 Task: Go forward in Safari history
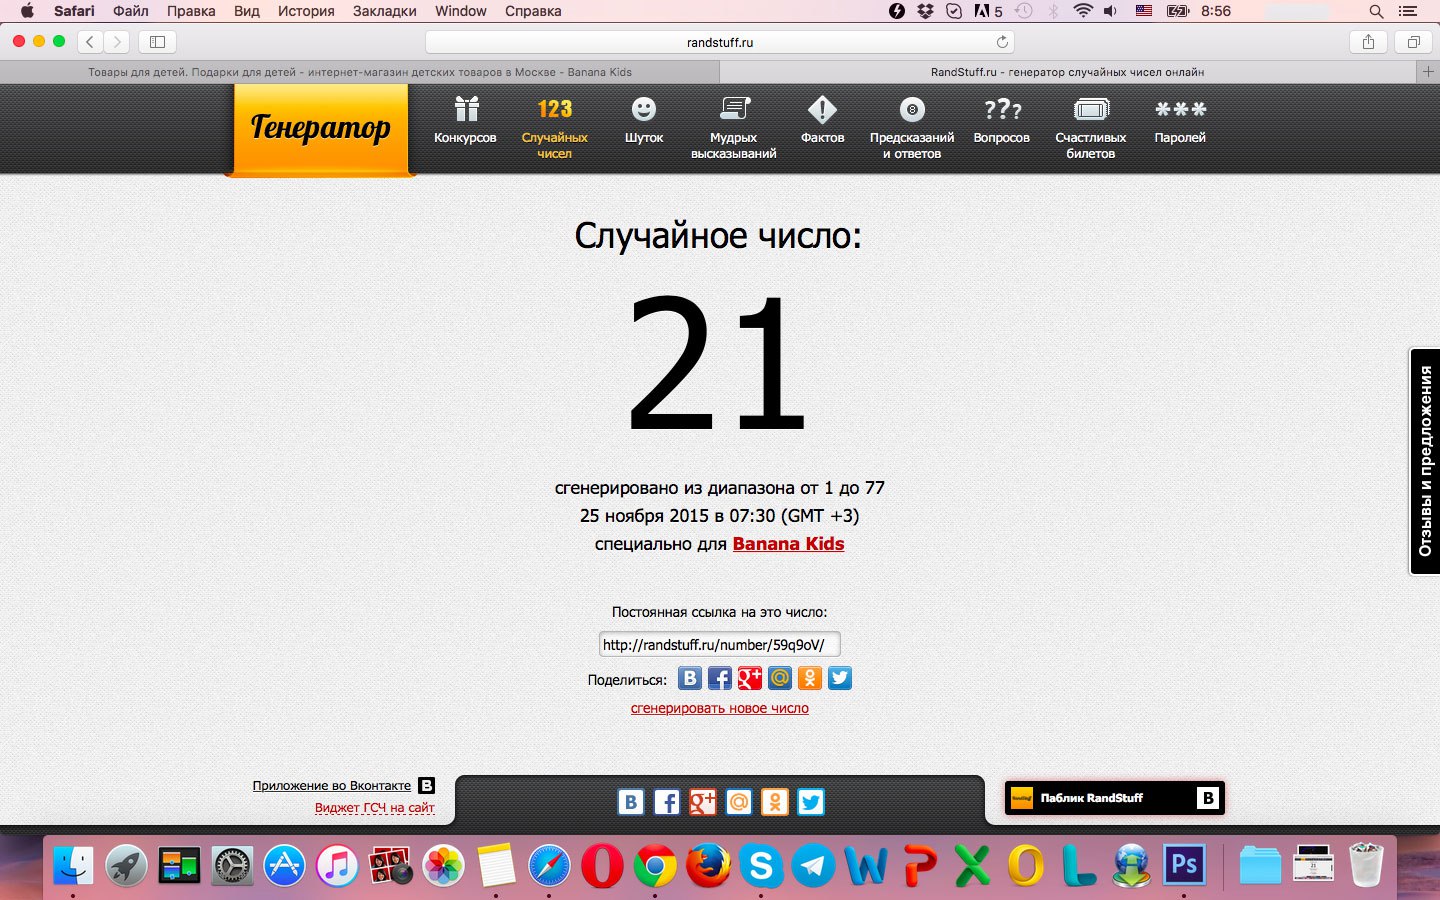coord(117,42)
